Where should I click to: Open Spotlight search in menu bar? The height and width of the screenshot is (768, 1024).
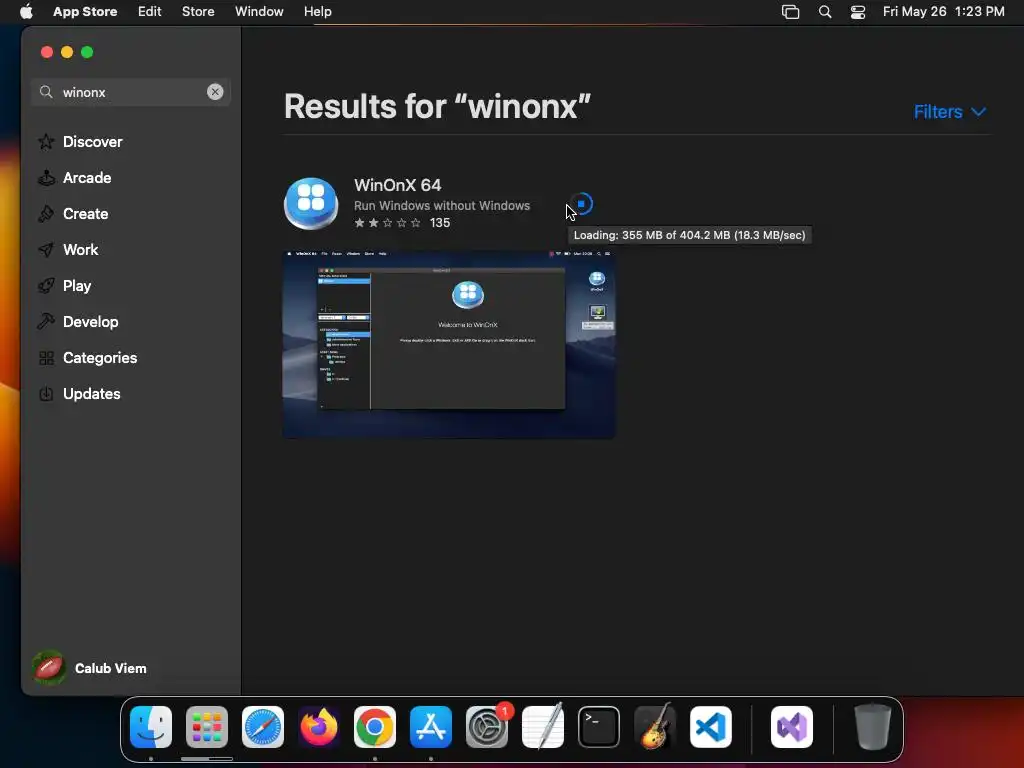(825, 12)
